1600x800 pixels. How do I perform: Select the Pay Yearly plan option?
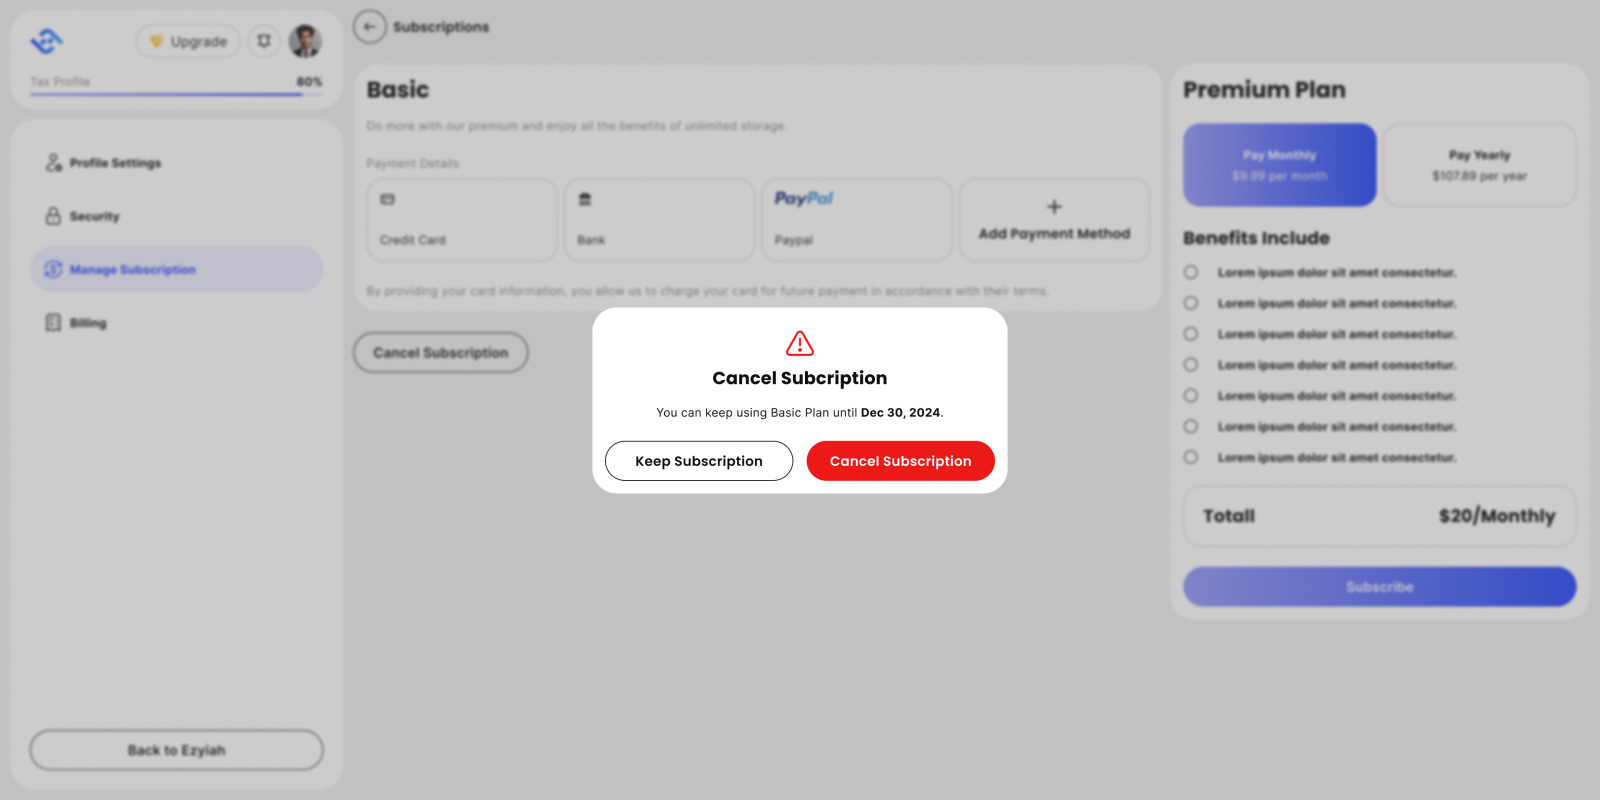[x=1479, y=165]
